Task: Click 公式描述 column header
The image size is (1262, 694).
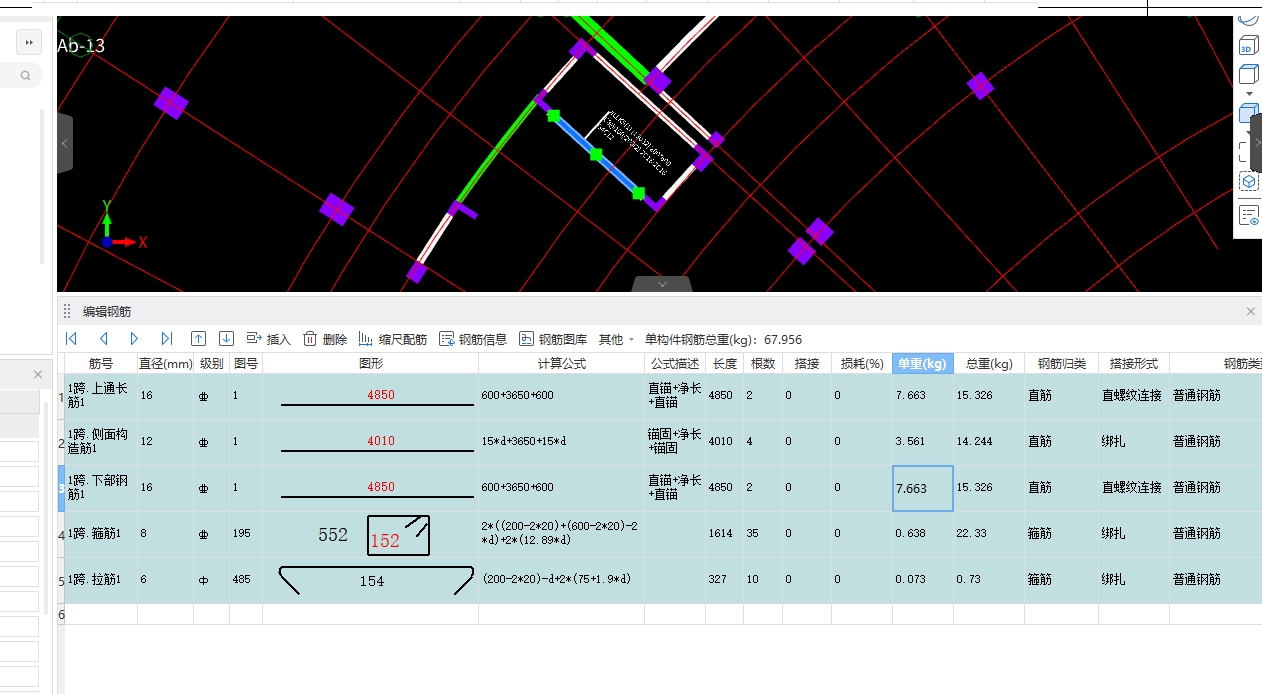Action: click(x=675, y=364)
